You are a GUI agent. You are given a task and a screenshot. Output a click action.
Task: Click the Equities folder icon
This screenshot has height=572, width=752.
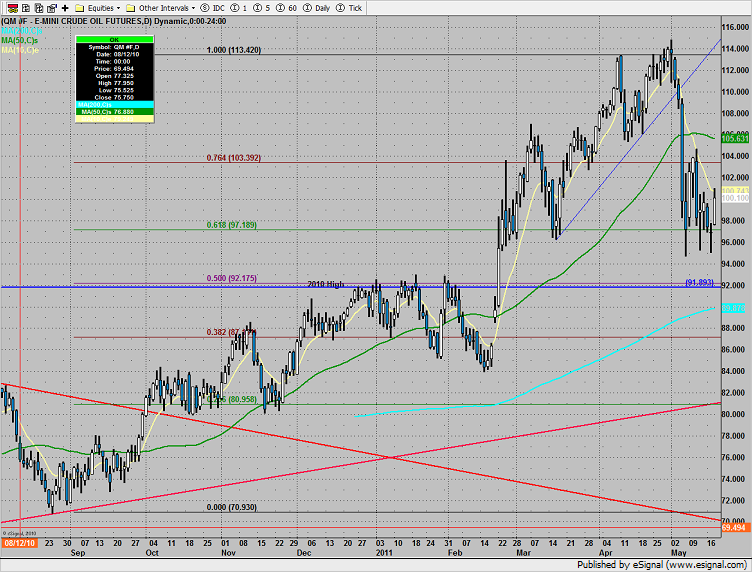pos(80,8)
